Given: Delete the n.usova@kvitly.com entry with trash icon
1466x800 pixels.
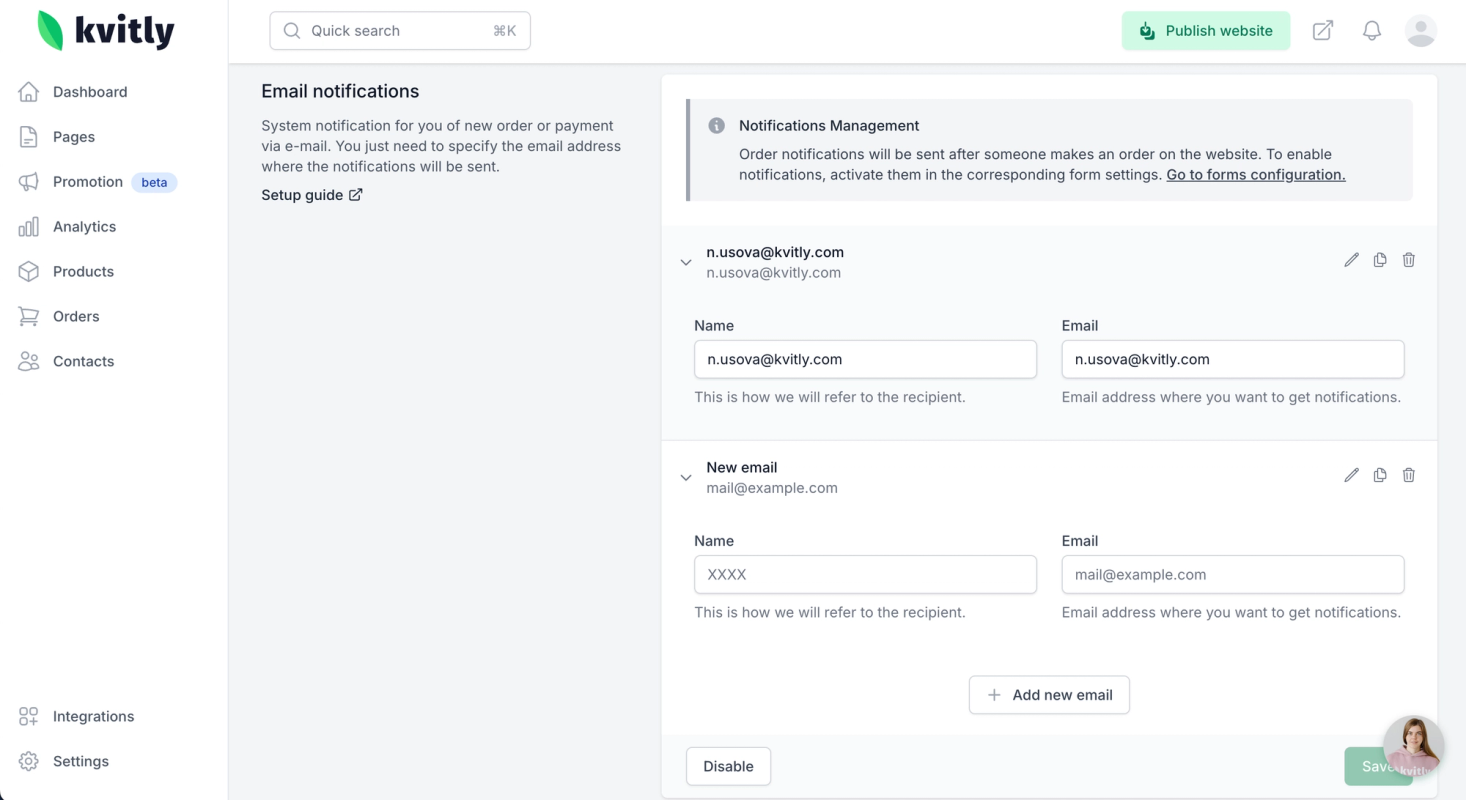Looking at the screenshot, I should (x=1408, y=260).
